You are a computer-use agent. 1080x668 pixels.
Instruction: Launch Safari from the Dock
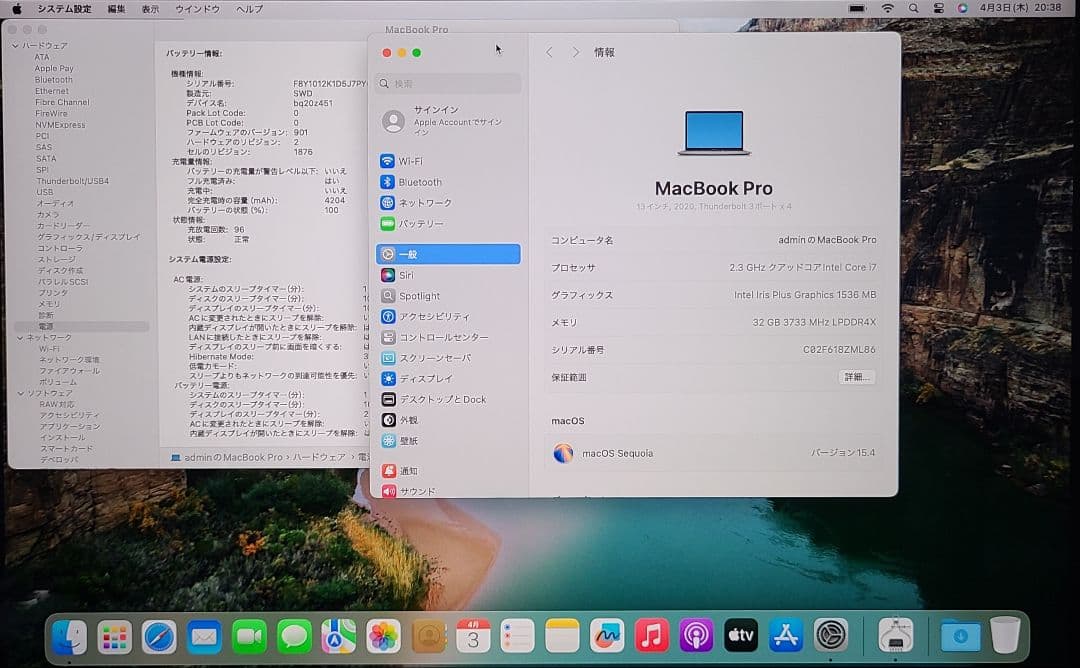click(x=159, y=635)
